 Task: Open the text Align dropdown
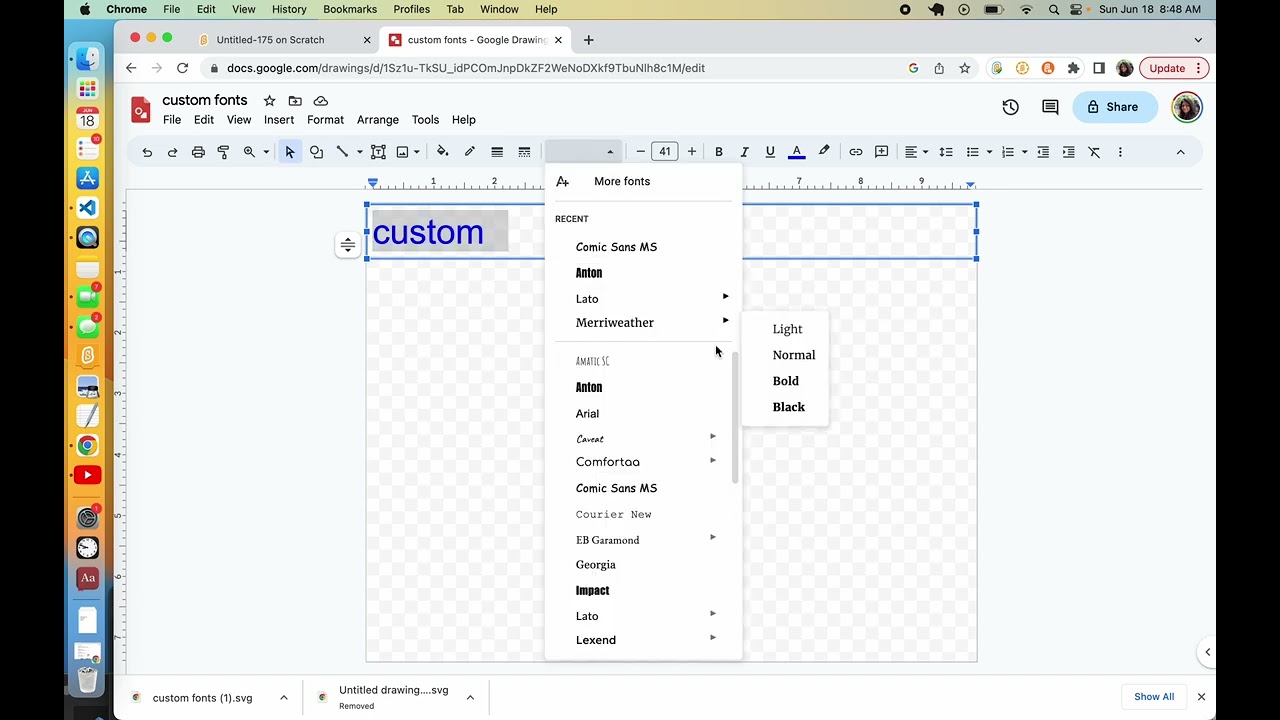point(916,152)
